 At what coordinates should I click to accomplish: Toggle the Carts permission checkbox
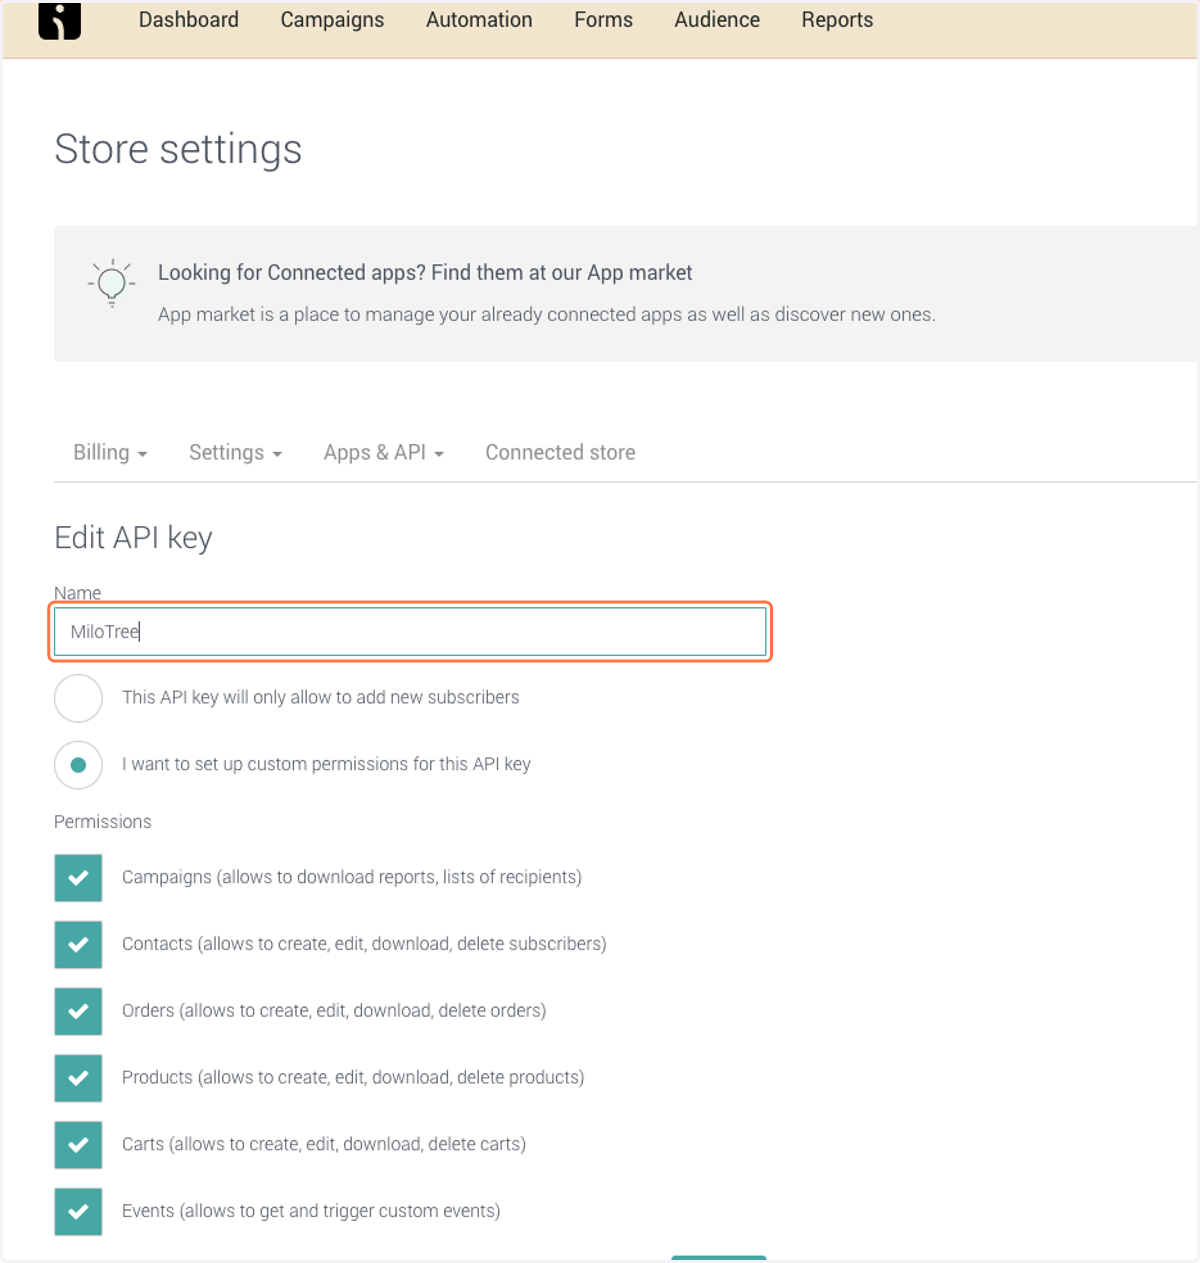point(78,1145)
